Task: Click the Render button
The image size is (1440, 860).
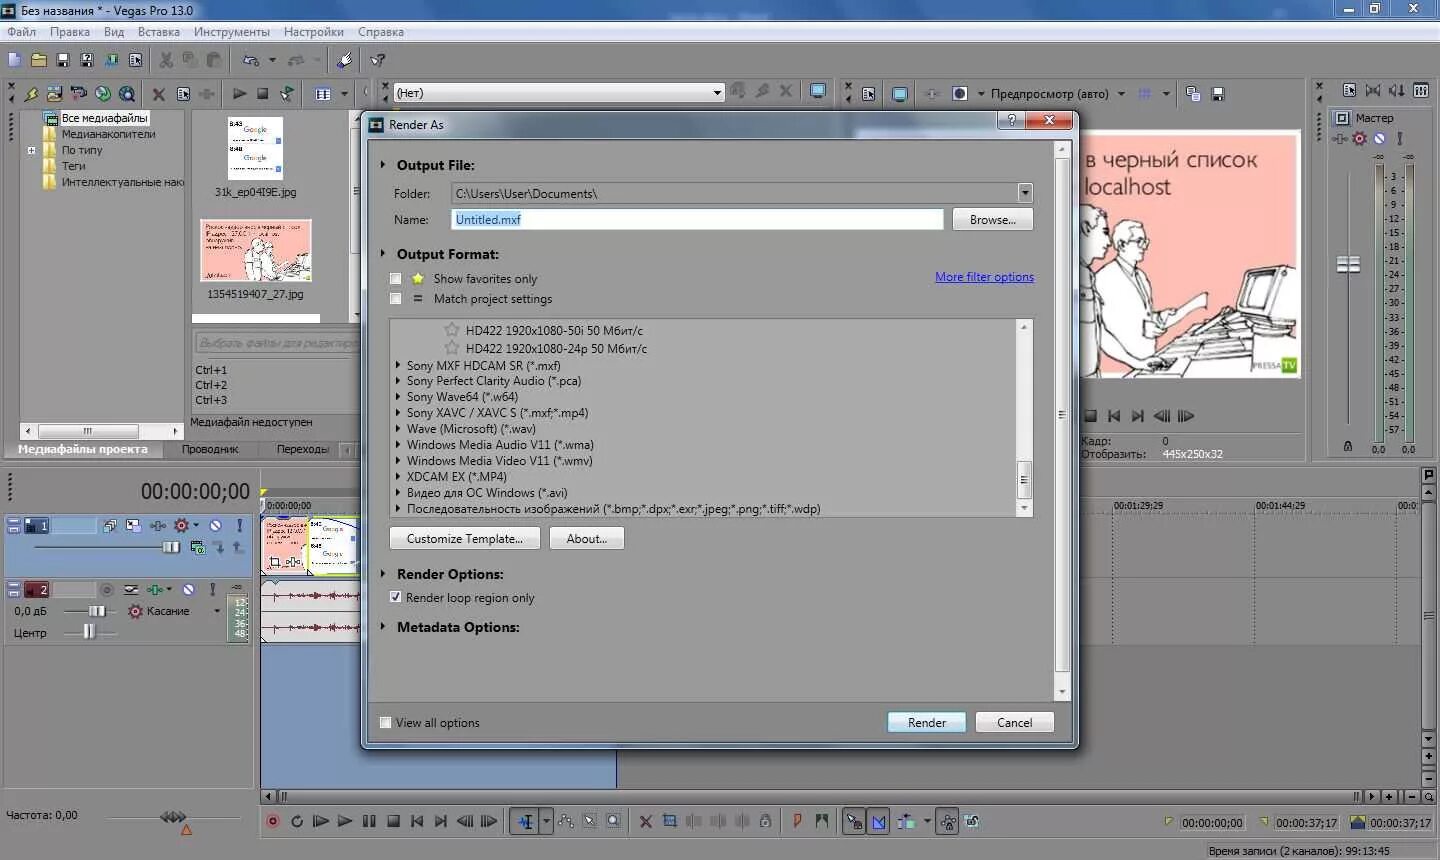Action: pos(926,722)
